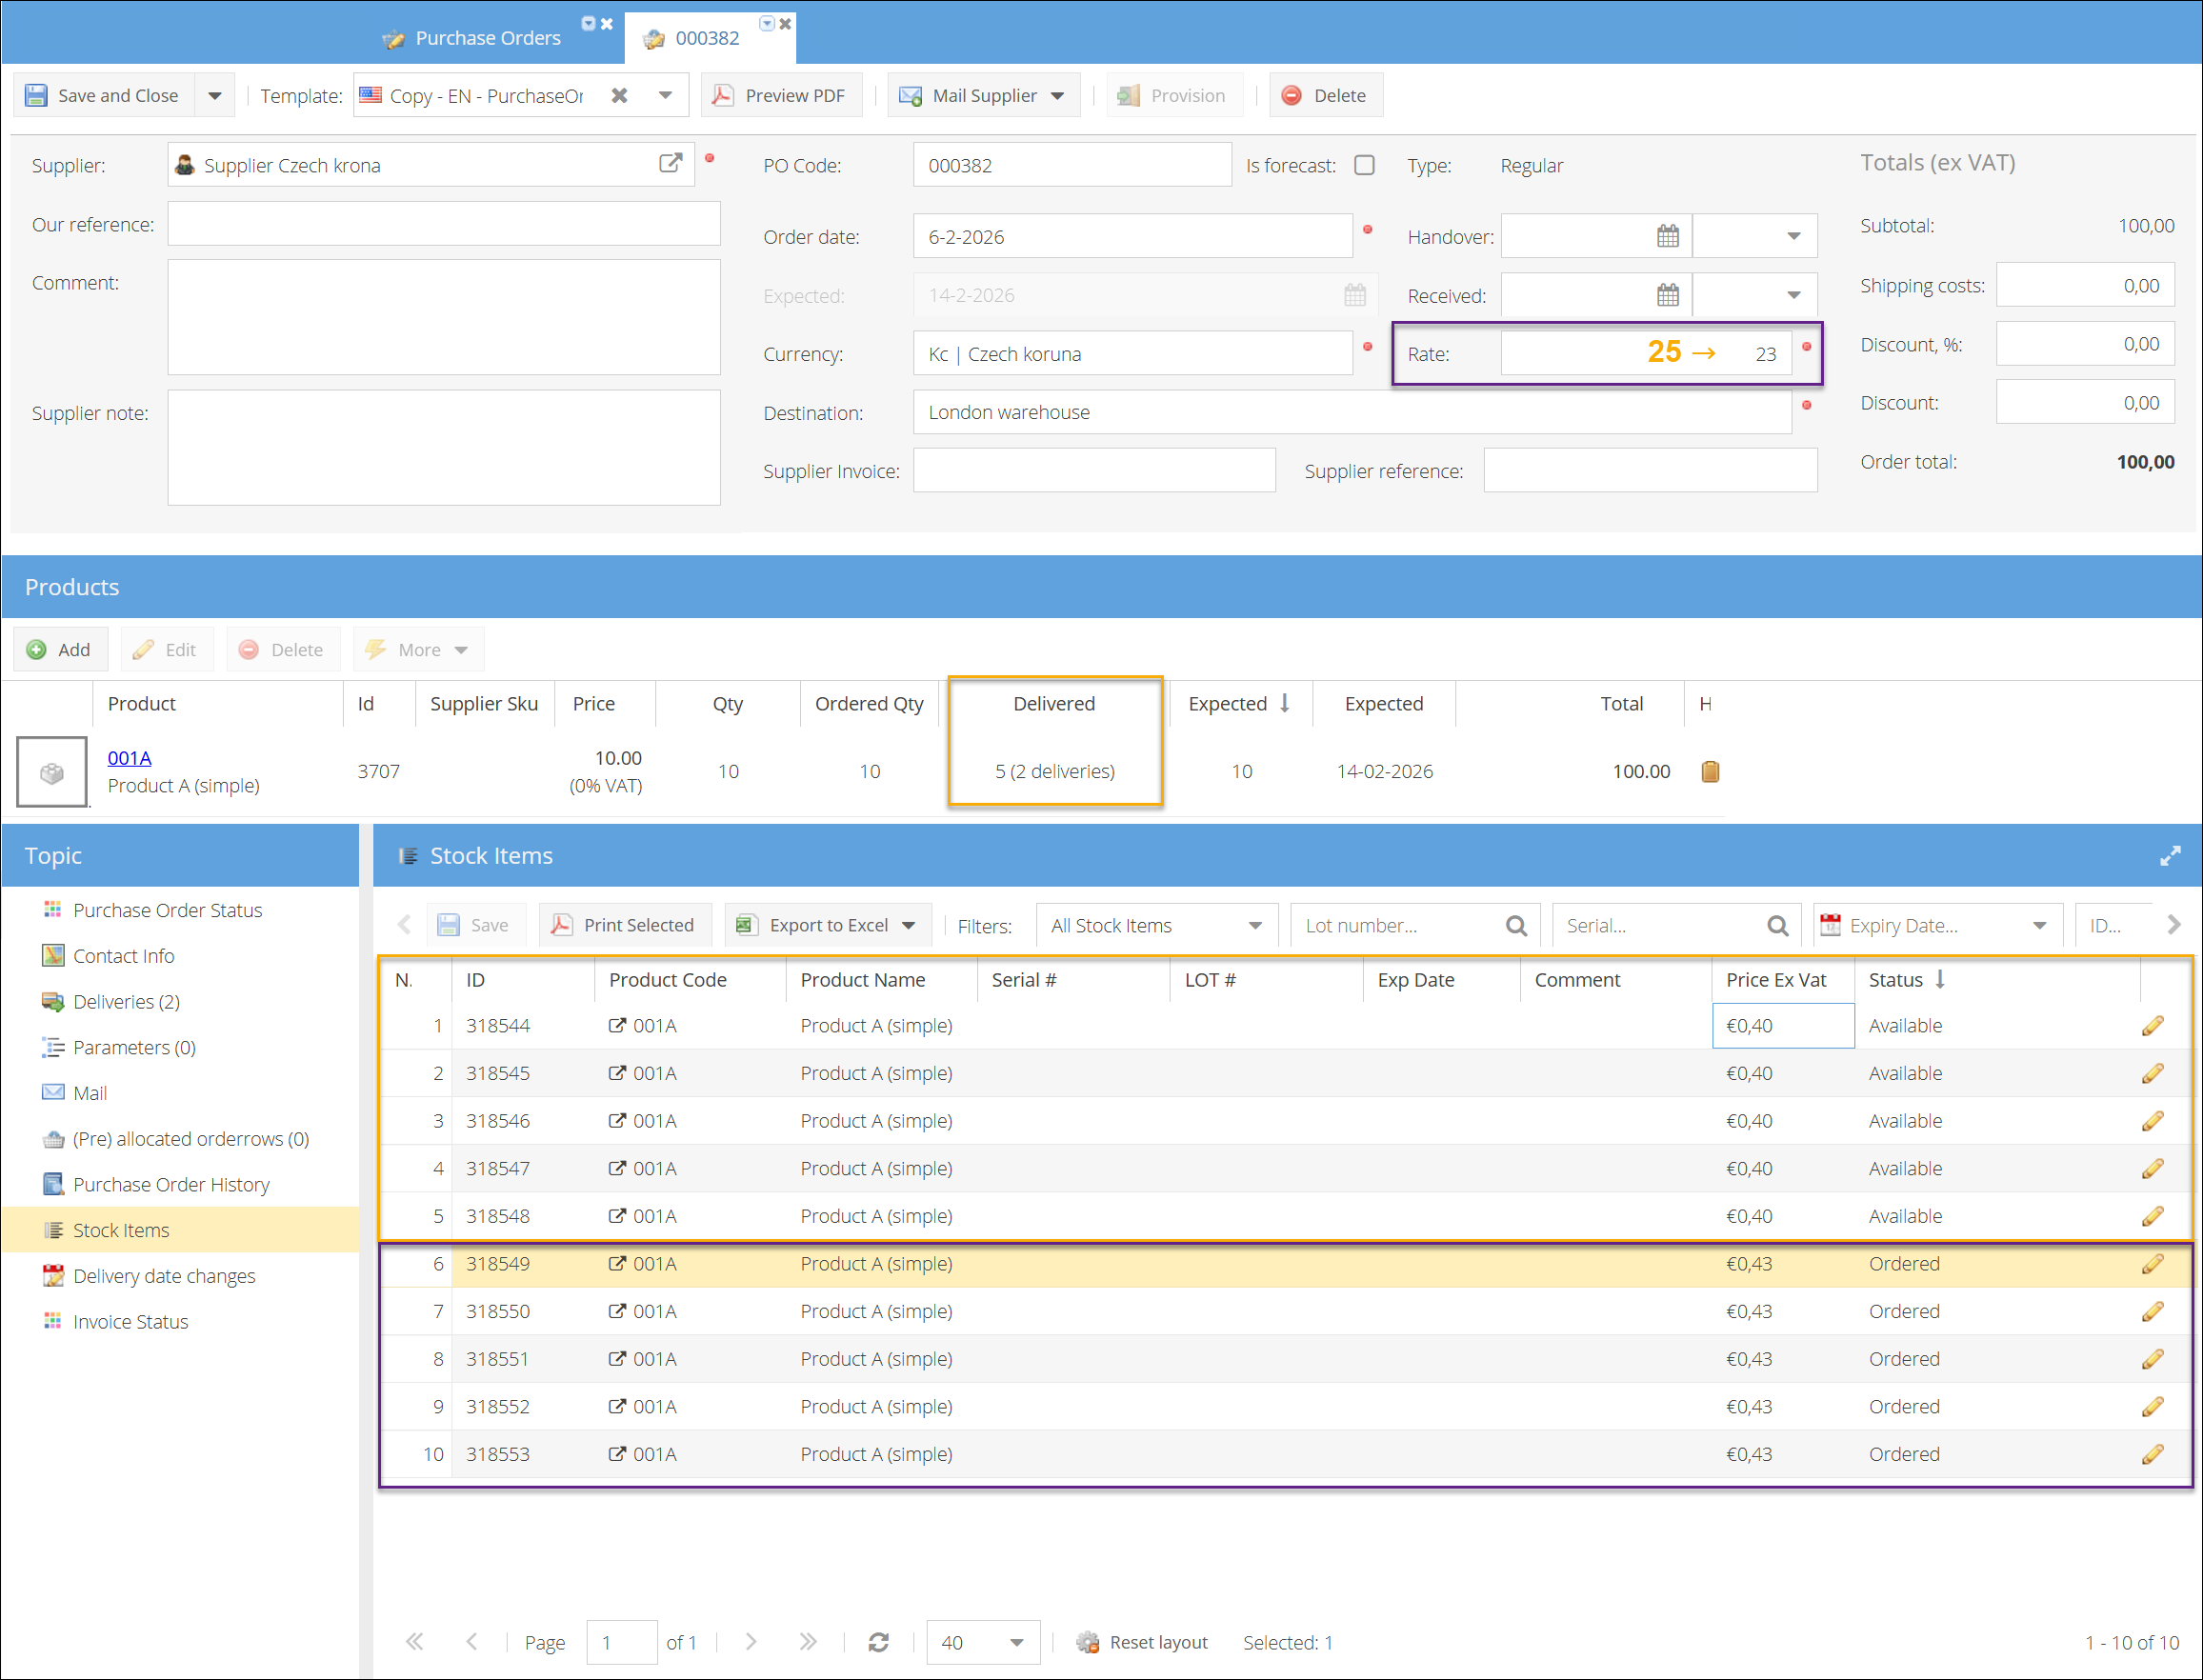Search by lot number magnifier icon
This screenshot has width=2203, height=1680.
tap(1516, 926)
